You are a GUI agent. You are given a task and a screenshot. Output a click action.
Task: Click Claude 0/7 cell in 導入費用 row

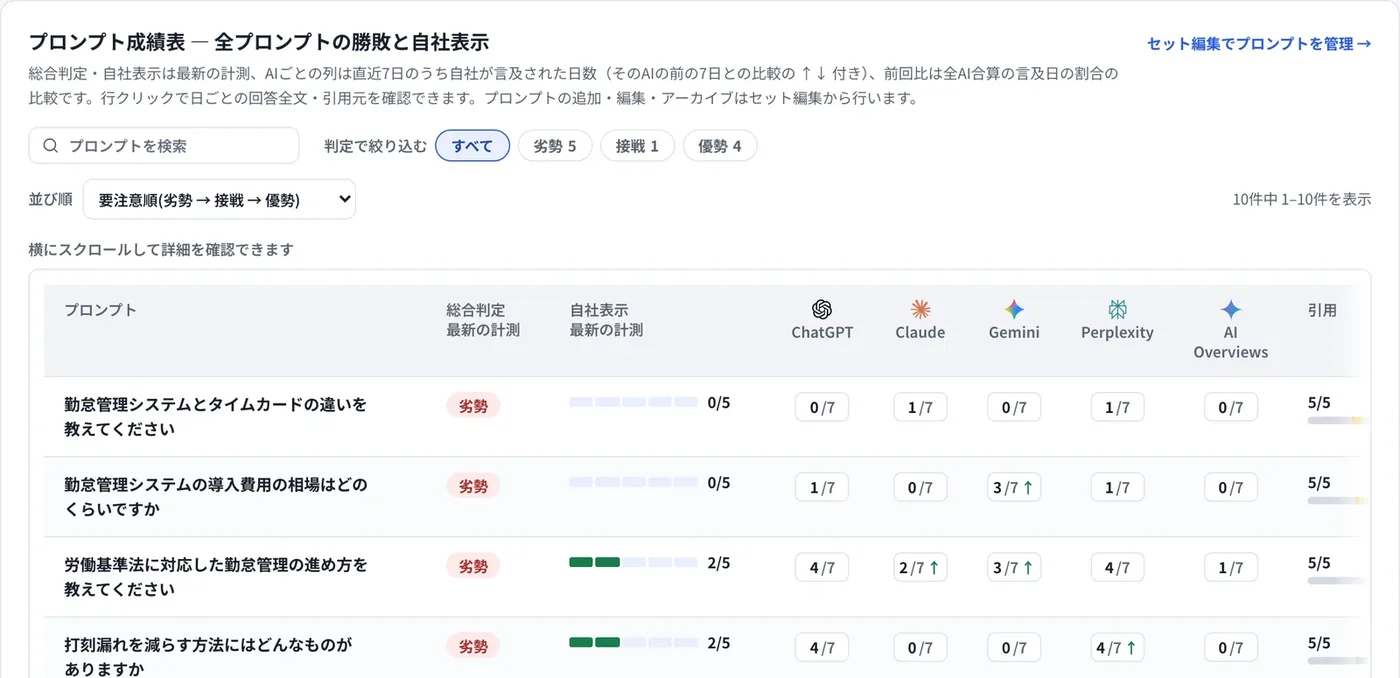pyautogui.click(x=920, y=487)
